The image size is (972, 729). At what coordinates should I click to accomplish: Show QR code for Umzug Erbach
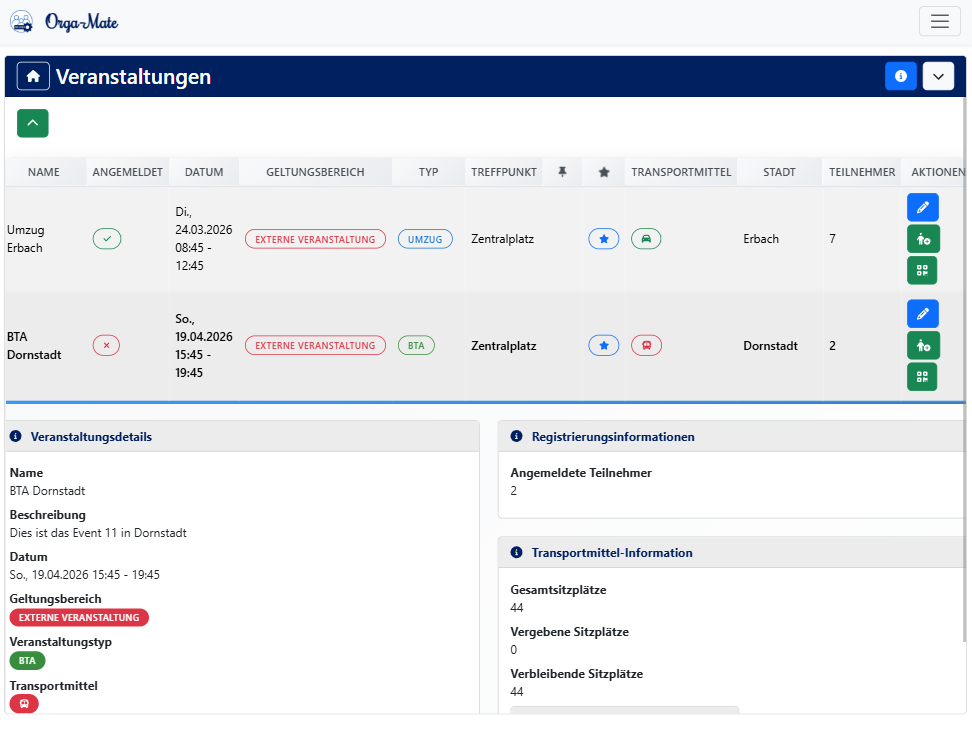(922, 270)
